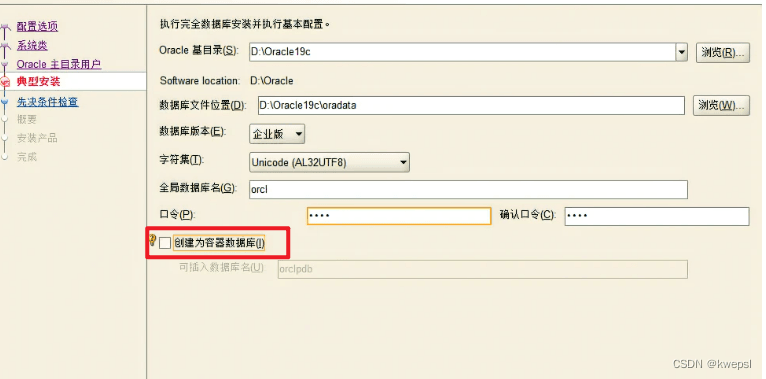Click the 执行完全数据库安装并执行基本配置 description text
Image resolution: width=766 pixels, height=379 pixels.
click(245, 23)
